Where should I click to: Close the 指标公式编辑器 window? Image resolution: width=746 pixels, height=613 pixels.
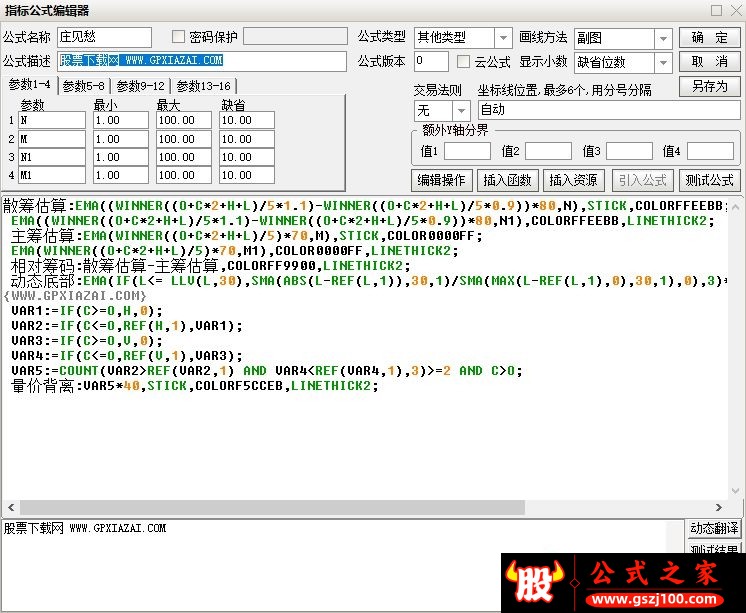736,10
